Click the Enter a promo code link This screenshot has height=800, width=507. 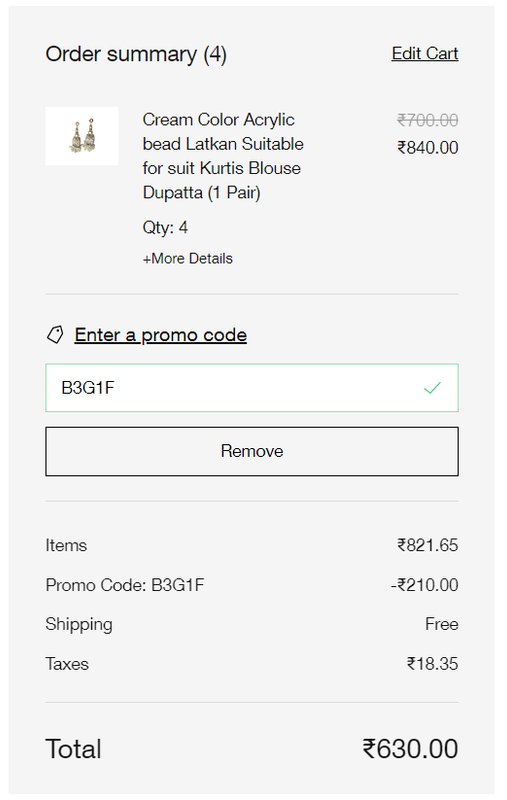pos(161,335)
